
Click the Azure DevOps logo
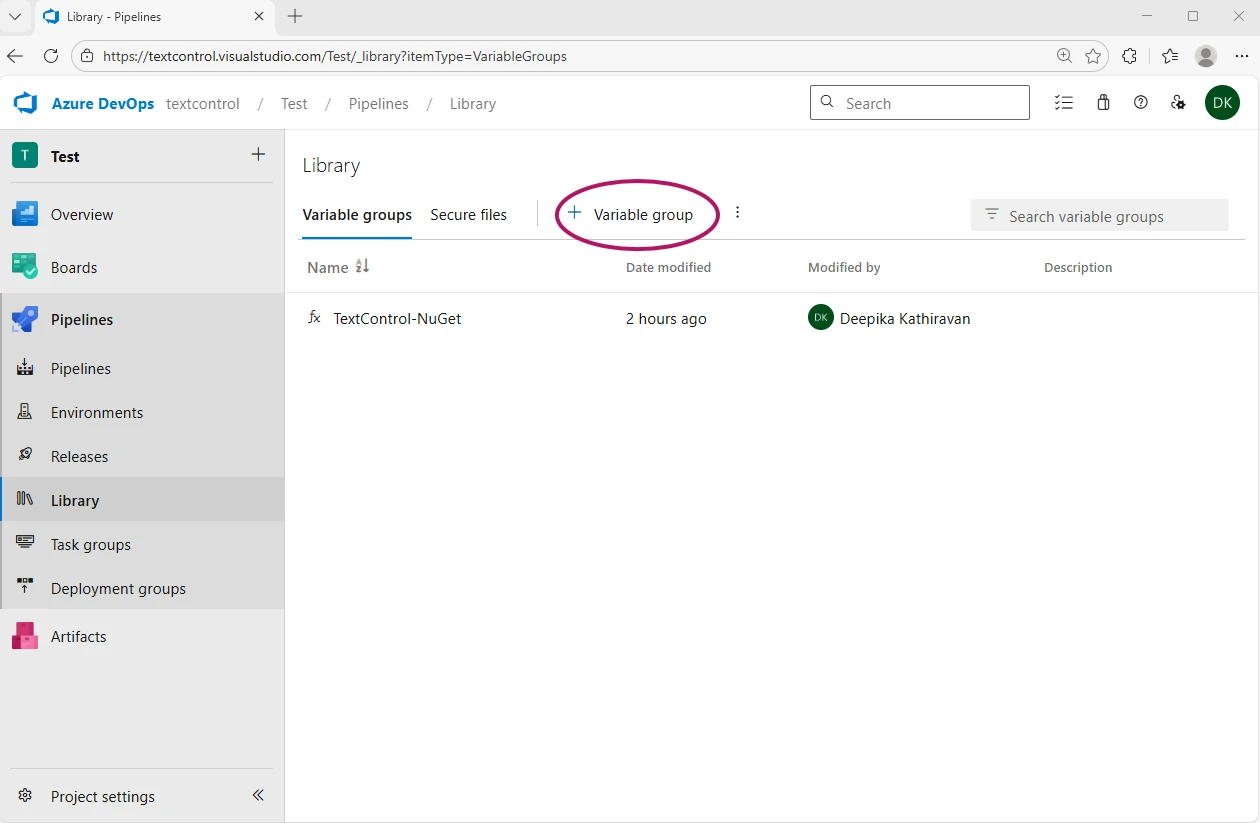tap(24, 103)
